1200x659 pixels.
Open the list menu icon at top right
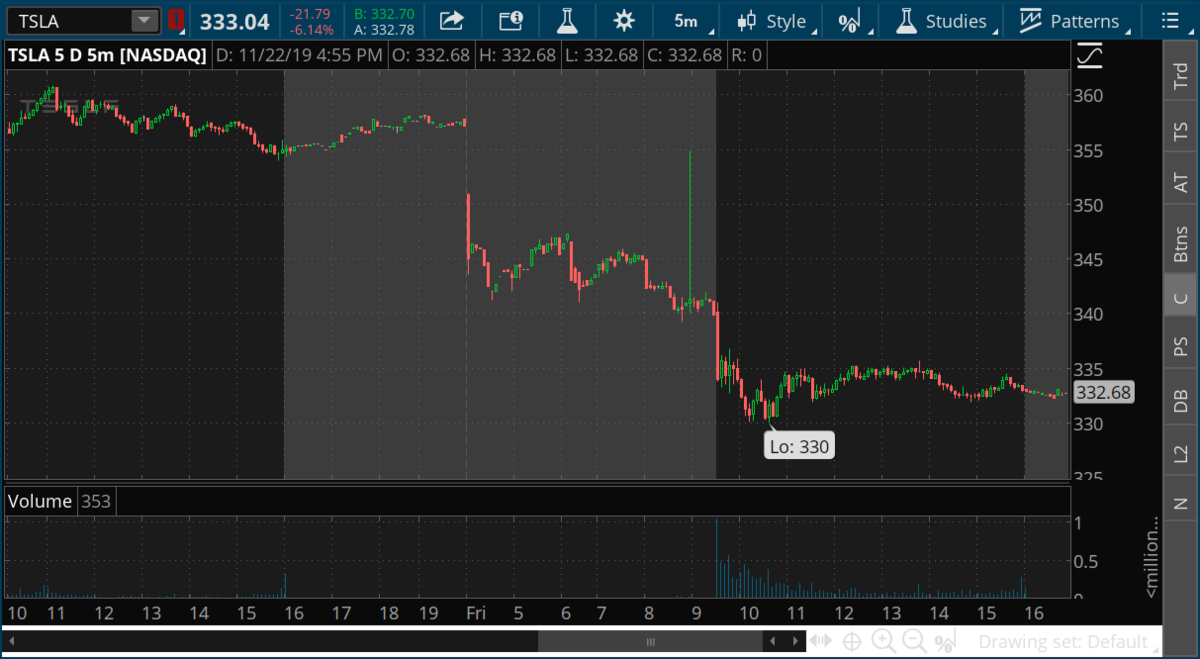point(1170,21)
